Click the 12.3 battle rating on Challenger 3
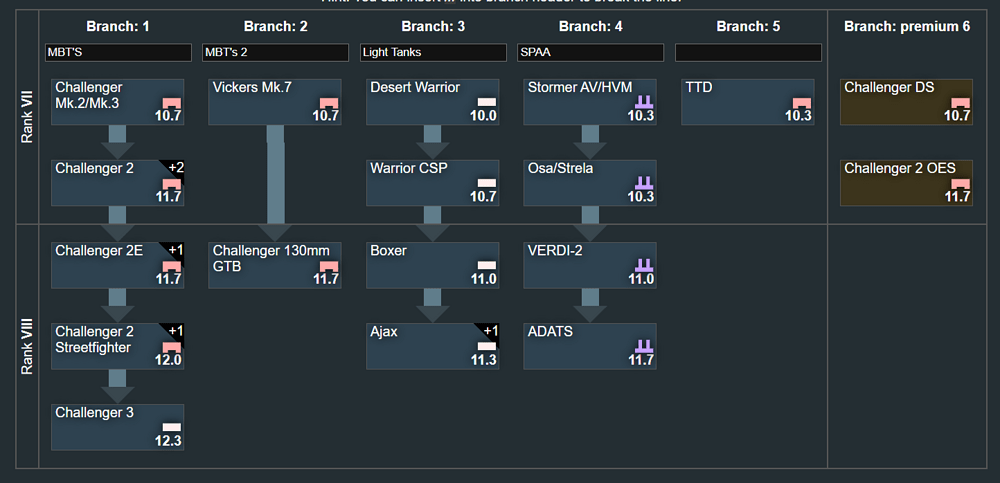The image size is (1000, 483). 168,441
